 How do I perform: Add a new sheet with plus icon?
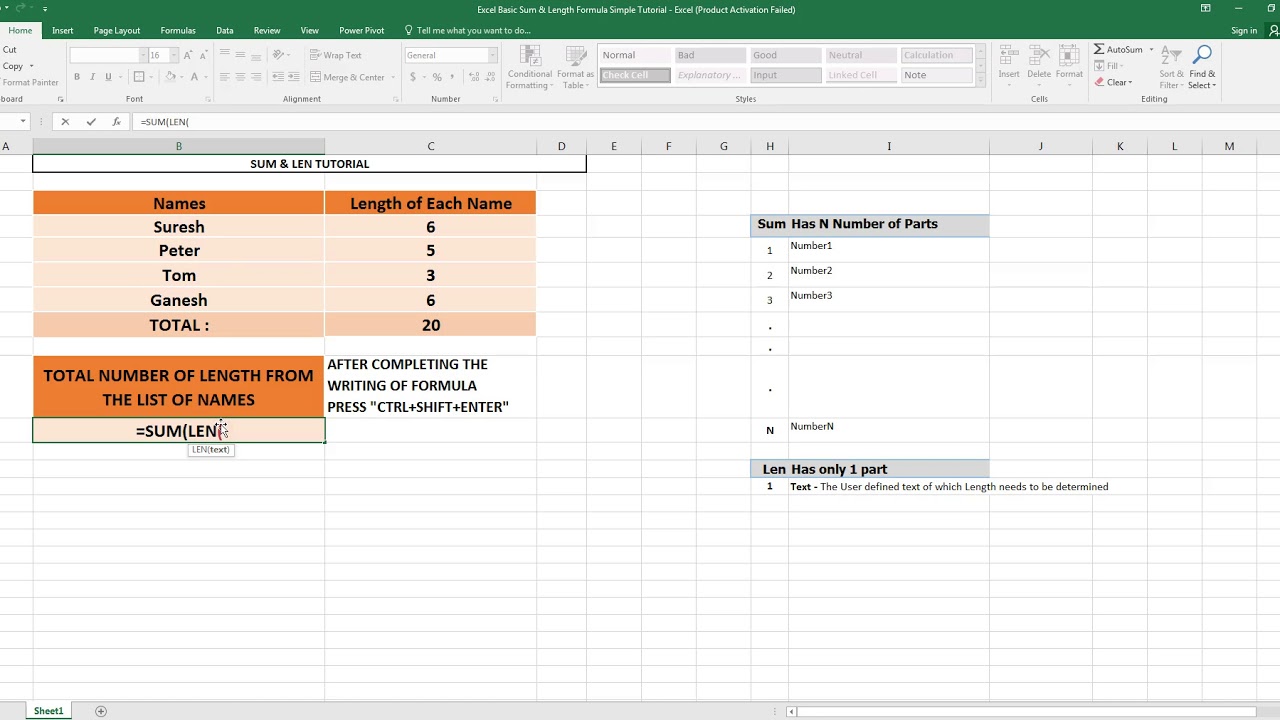tap(100, 711)
